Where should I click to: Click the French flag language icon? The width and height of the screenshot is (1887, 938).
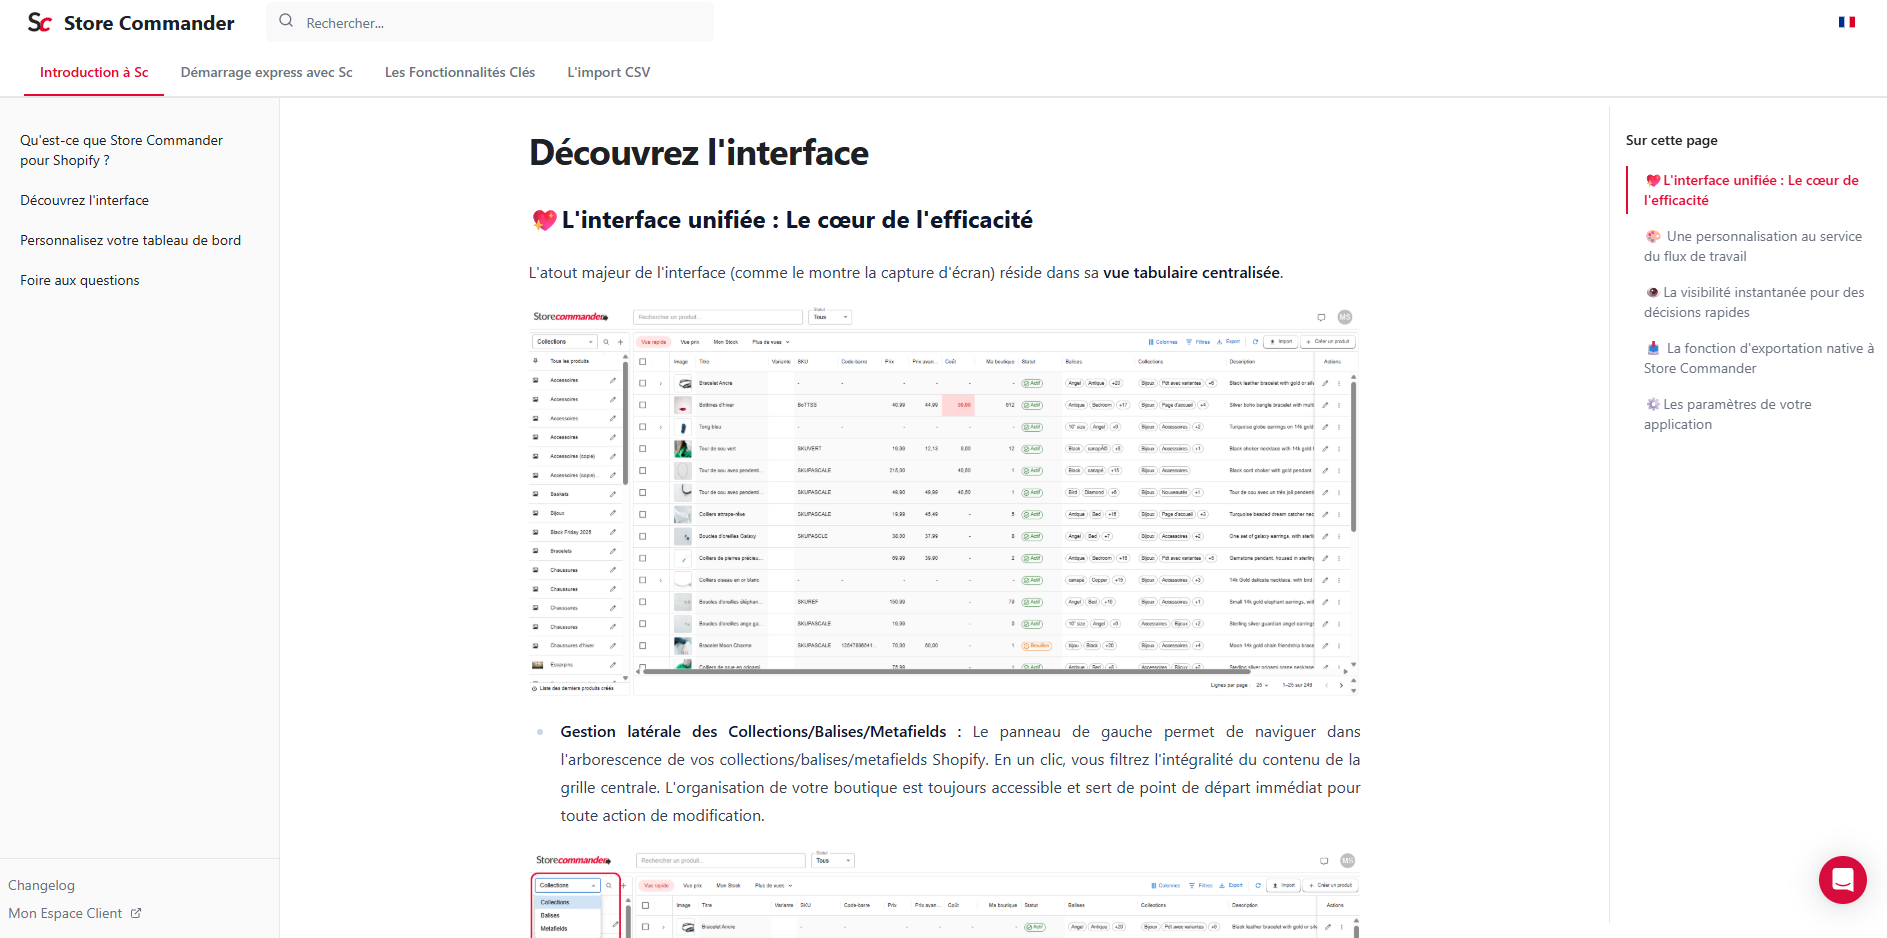pyautogui.click(x=1846, y=22)
